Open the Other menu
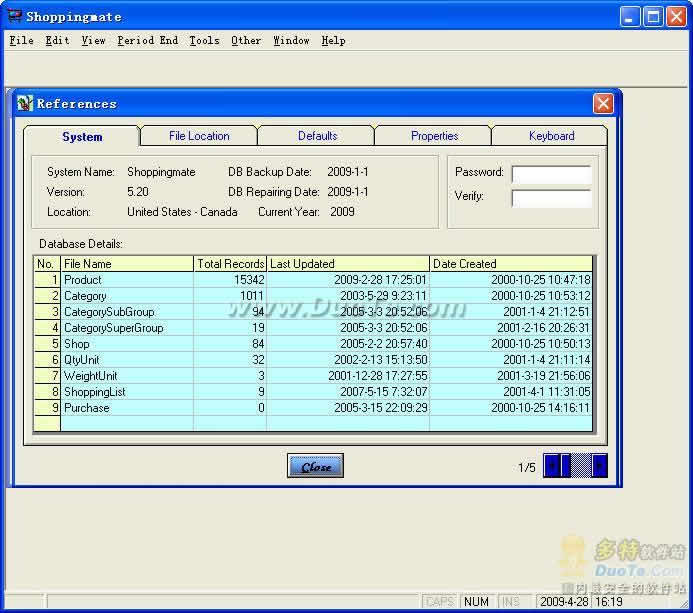693x613 pixels. click(246, 40)
